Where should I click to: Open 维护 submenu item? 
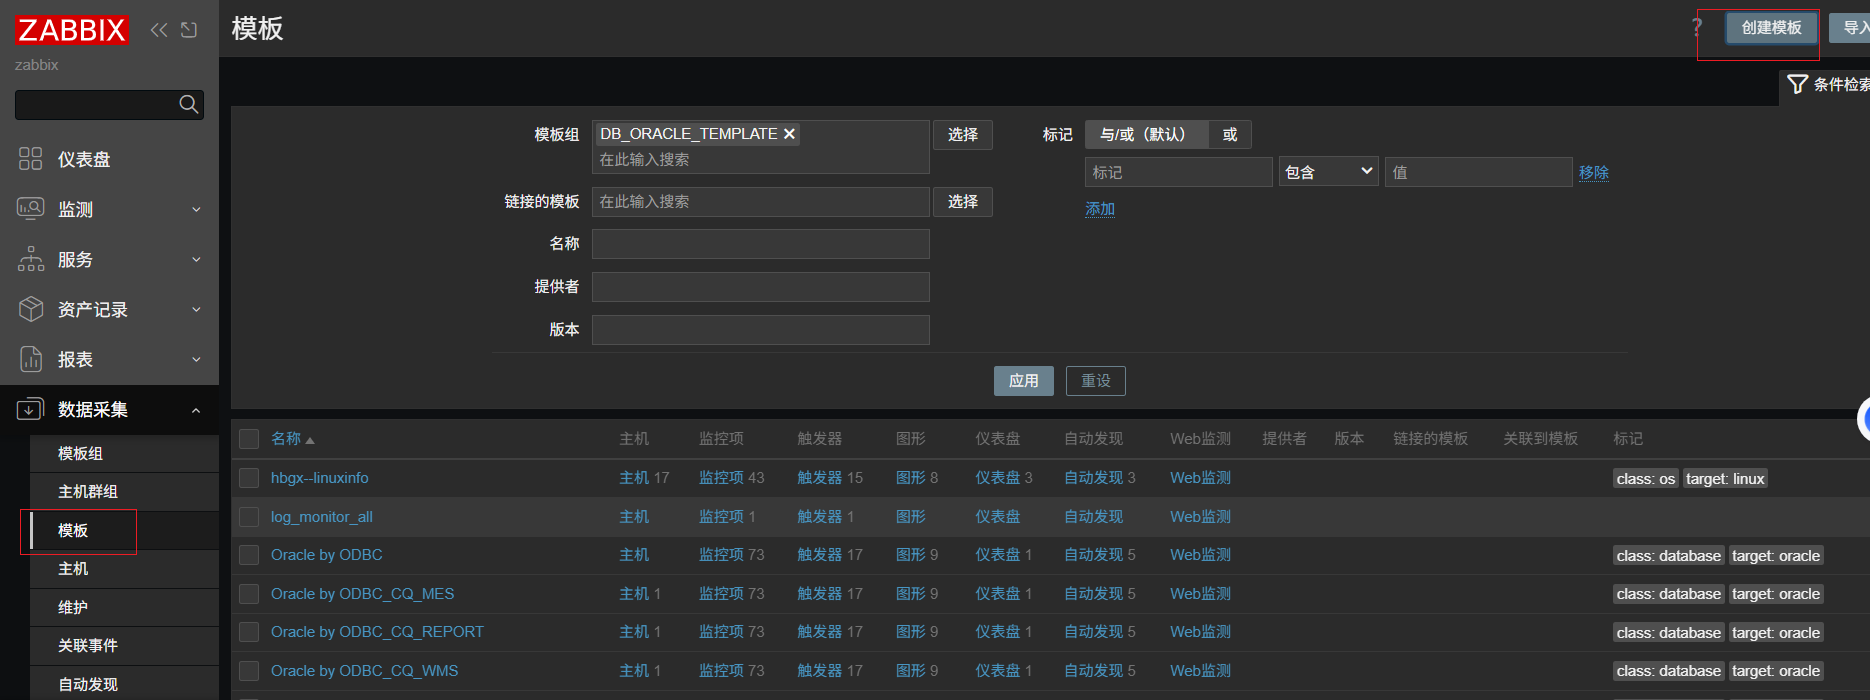[x=124, y=607]
